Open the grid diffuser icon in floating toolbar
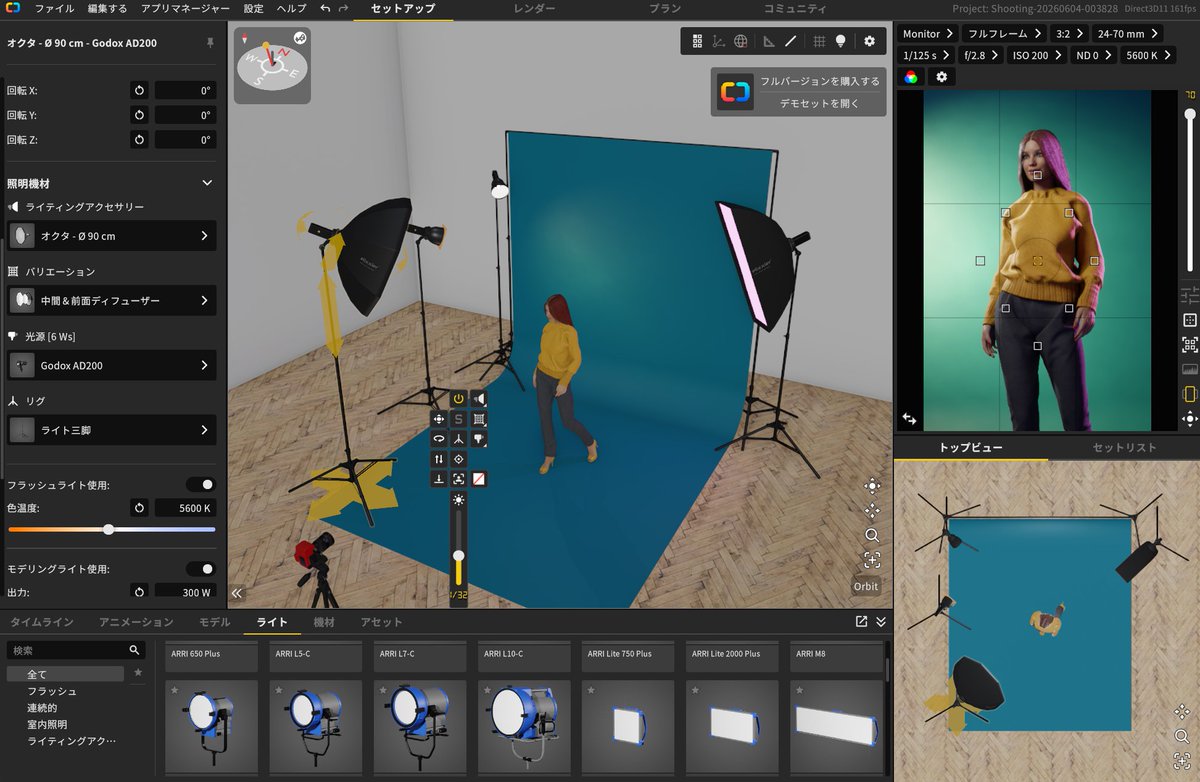Image resolution: width=1200 pixels, height=782 pixels. tap(479, 419)
